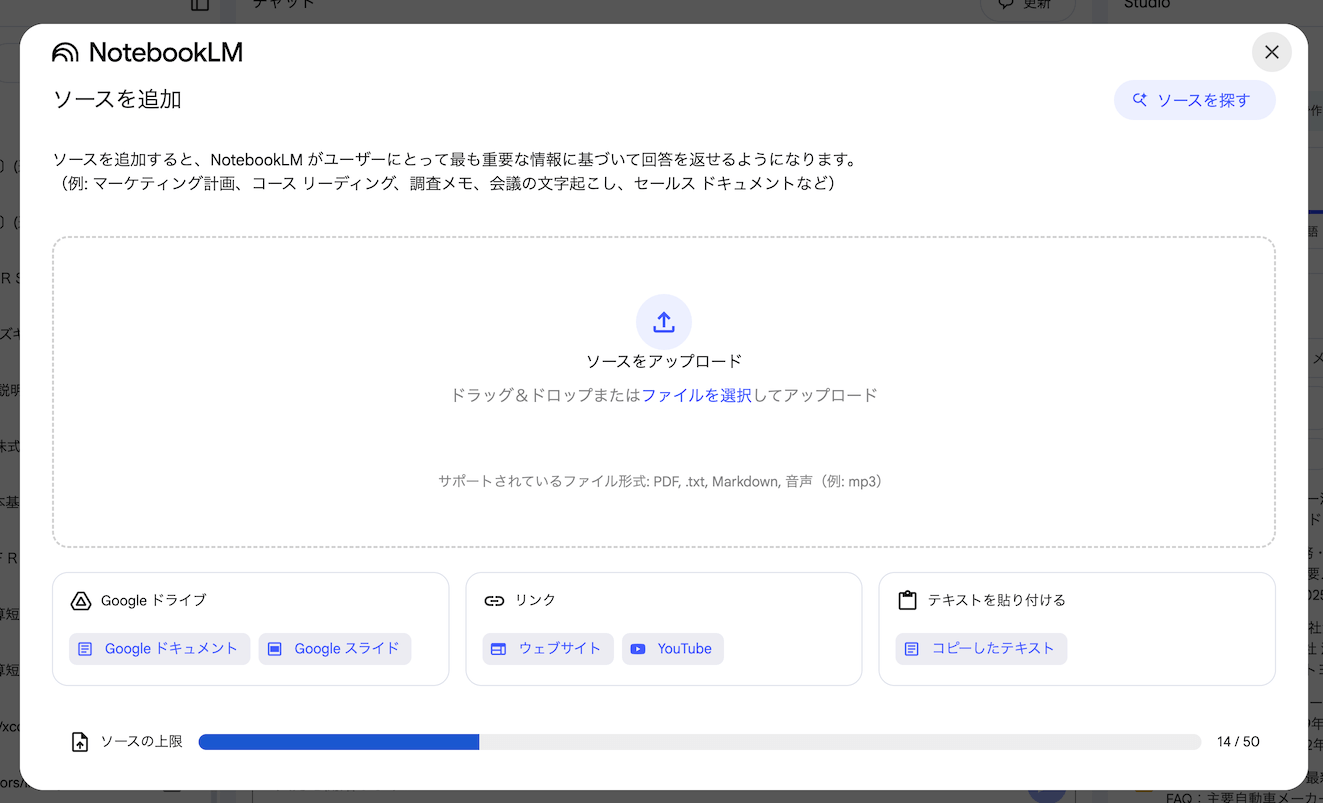Click the NotebookLM logo
The image size is (1323, 803).
click(x=147, y=52)
